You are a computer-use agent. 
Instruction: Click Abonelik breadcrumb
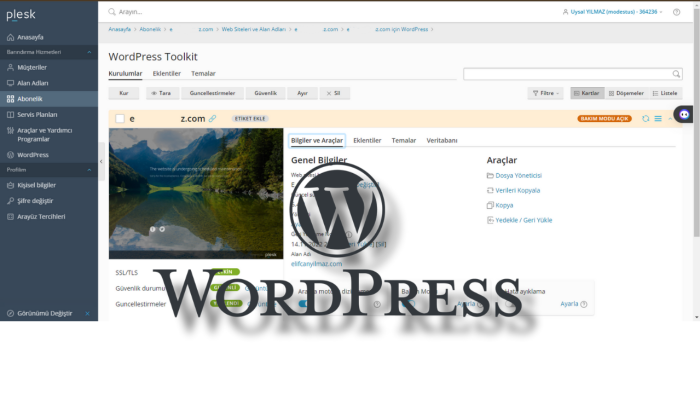pos(150,29)
